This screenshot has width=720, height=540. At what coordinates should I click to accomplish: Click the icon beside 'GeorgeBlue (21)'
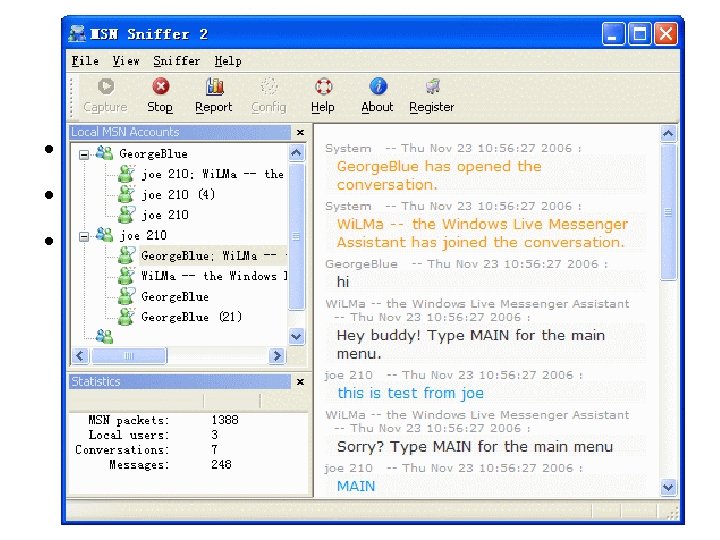[x=126, y=317]
